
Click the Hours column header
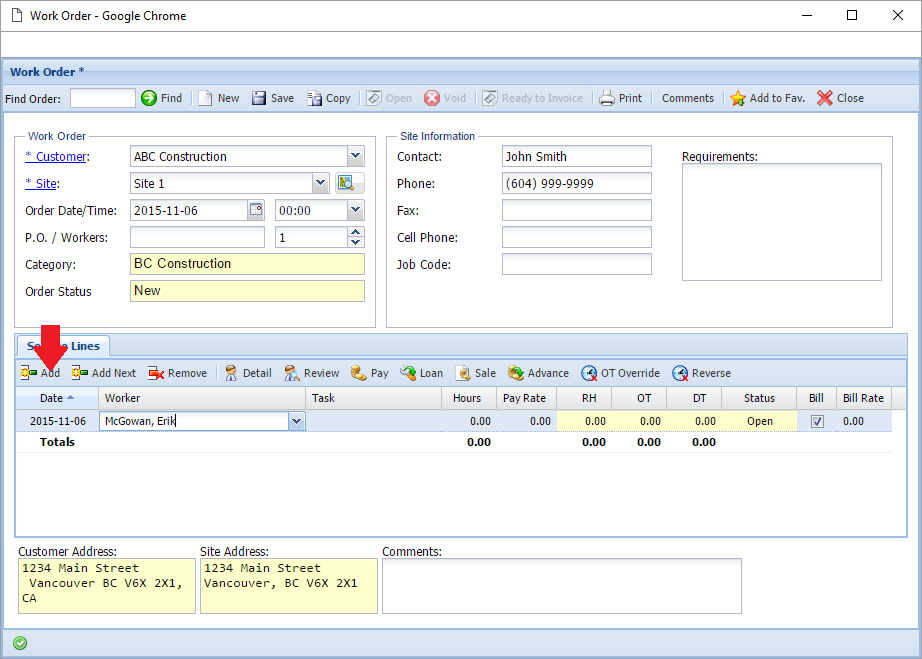(x=469, y=398)
